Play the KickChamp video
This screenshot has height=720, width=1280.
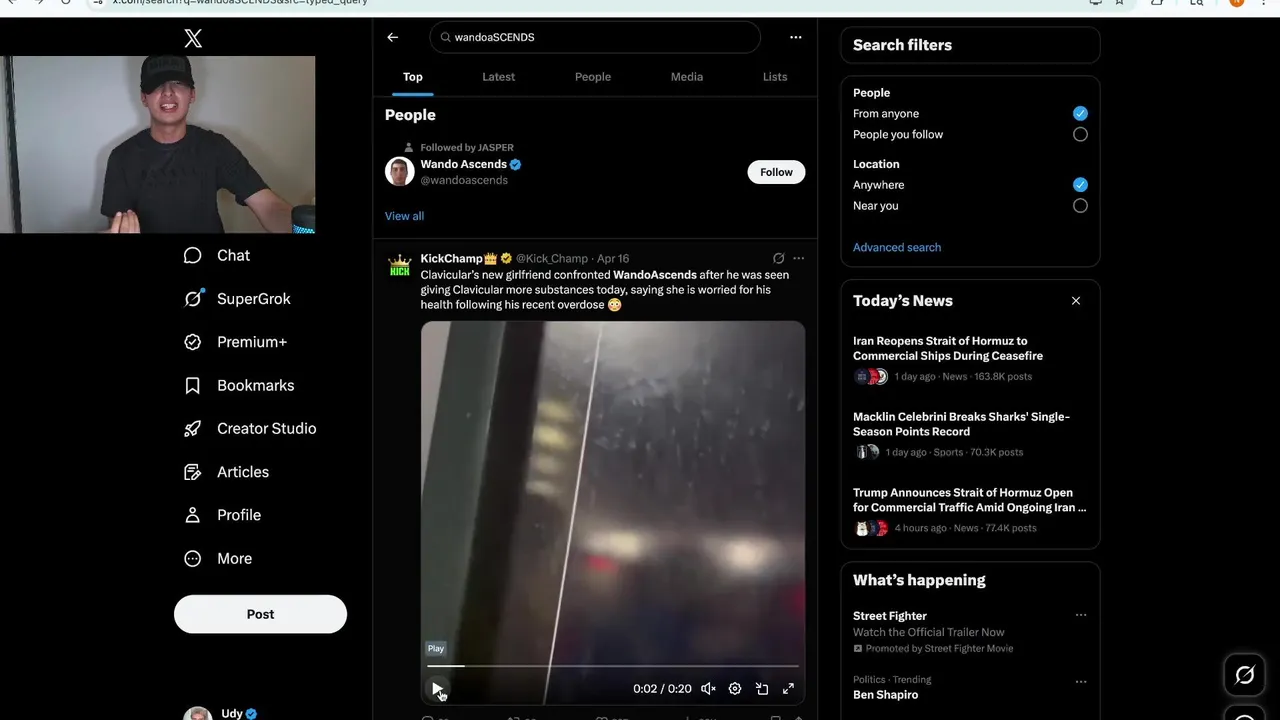click(x=437, y=688)
